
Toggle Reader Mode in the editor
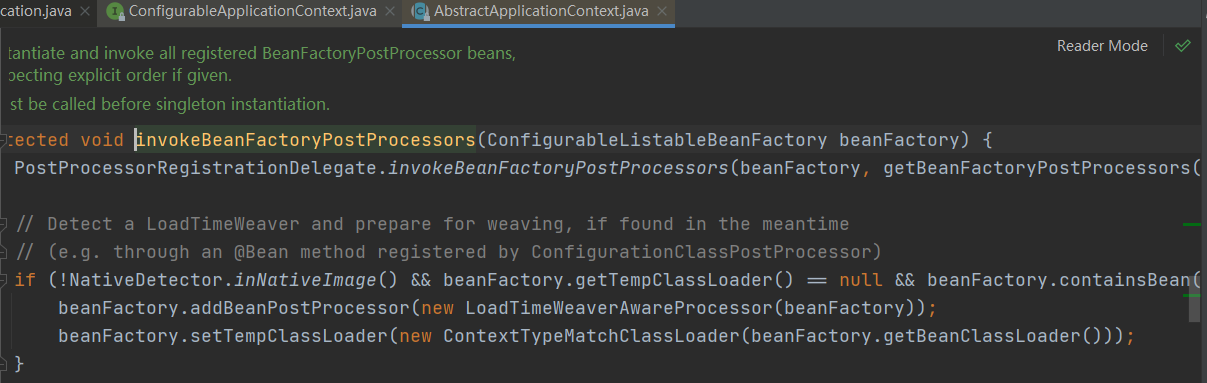pos(1102,46)
